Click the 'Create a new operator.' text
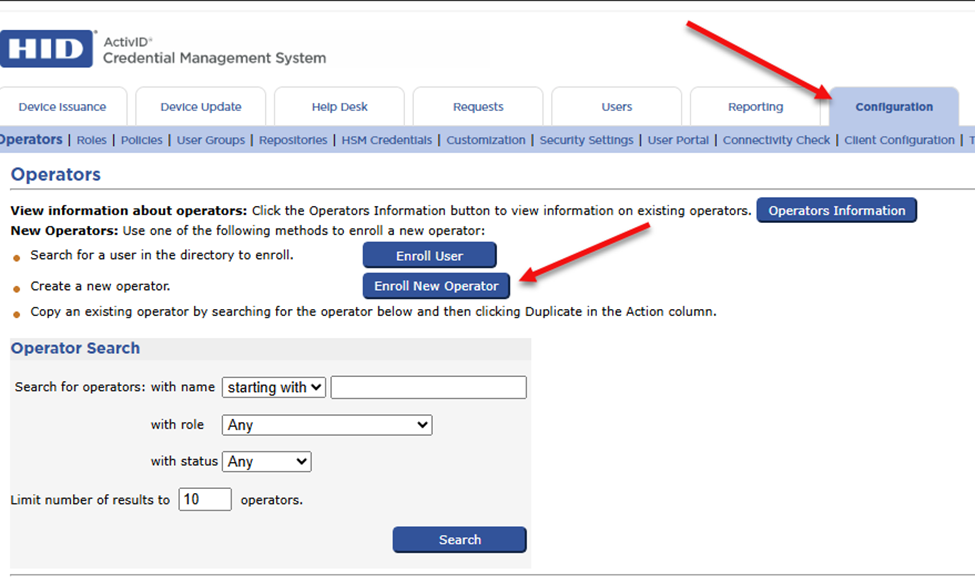The height and width of the screenshot is (583, 975). [x=100, y=286]
